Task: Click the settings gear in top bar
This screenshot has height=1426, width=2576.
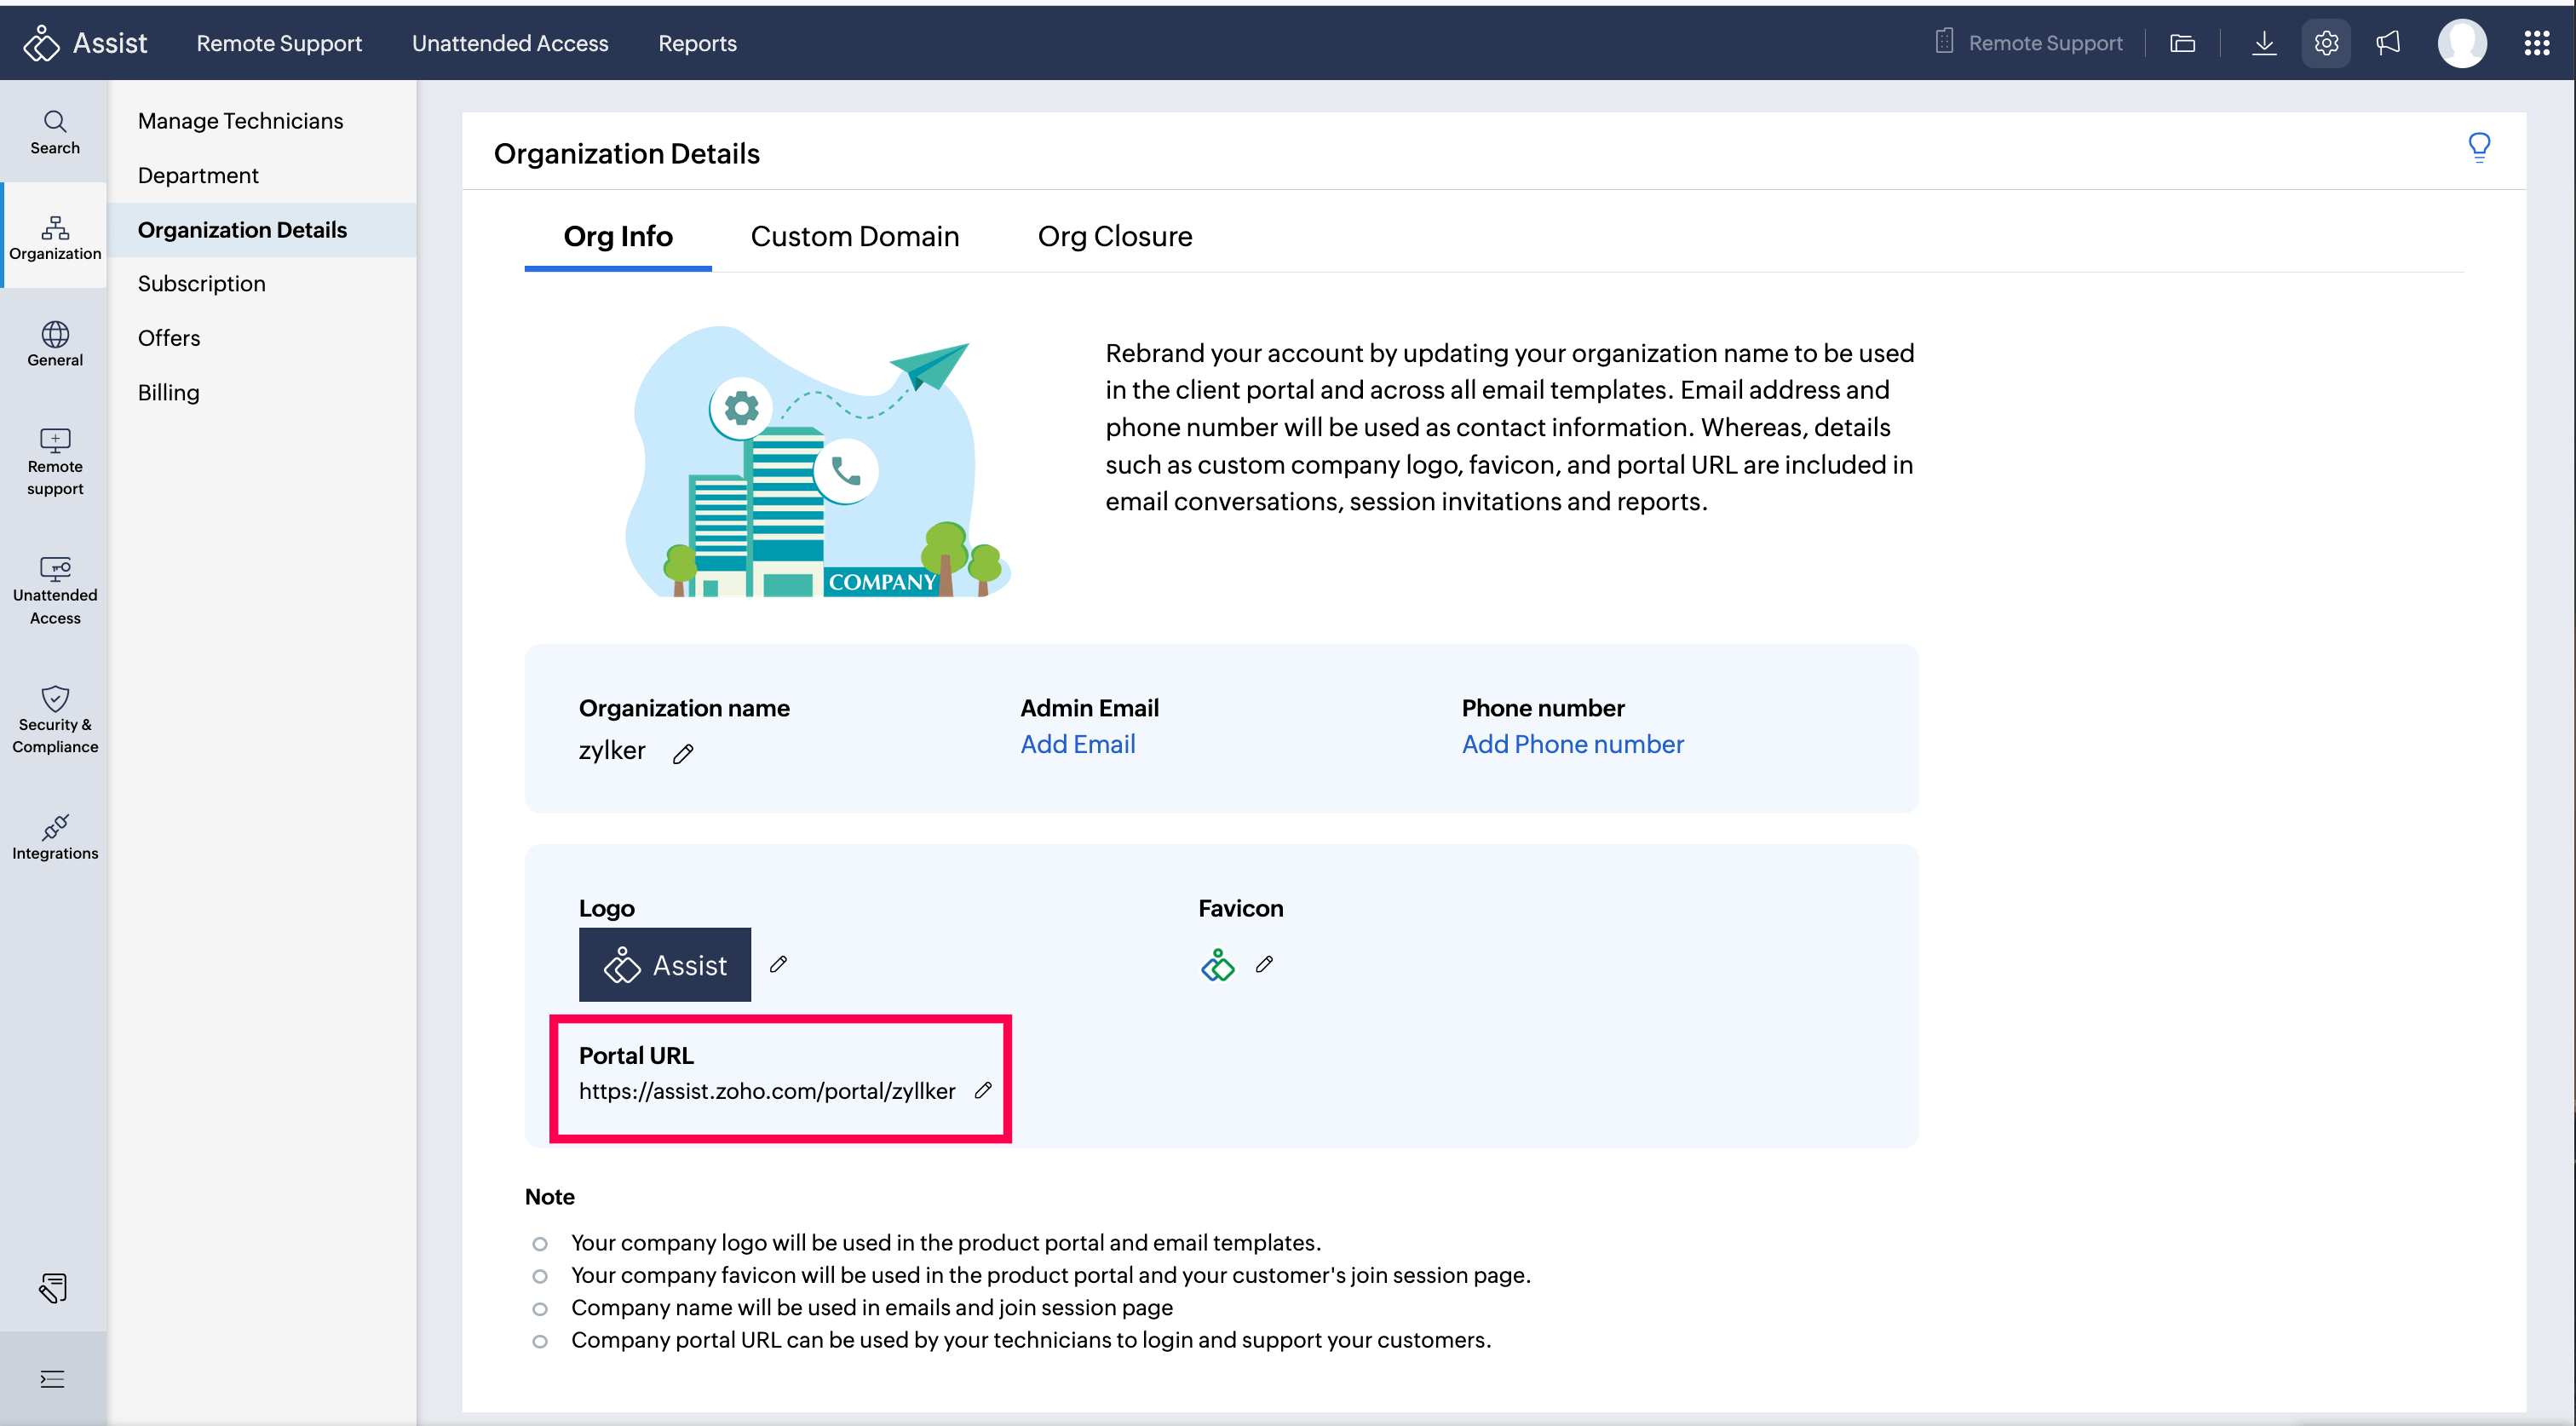Action: click(x=2326, y=43)
